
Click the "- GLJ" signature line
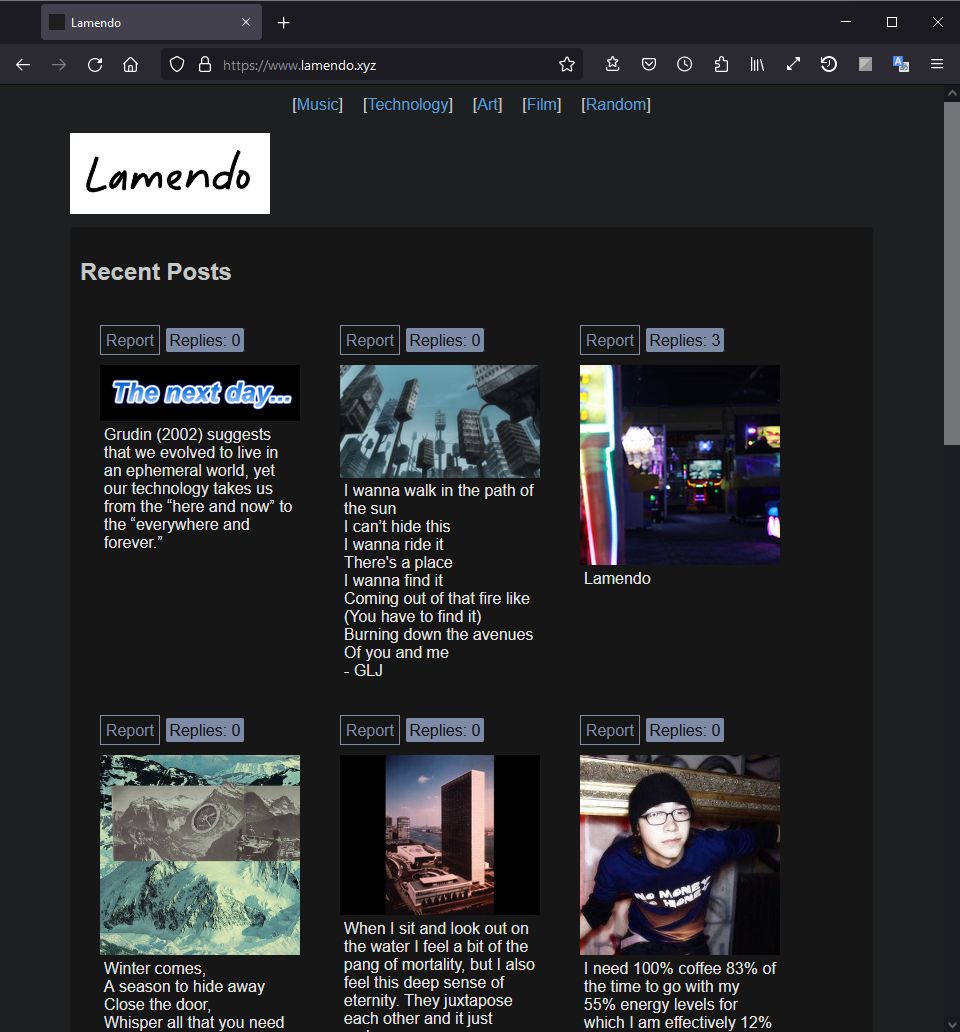(363, 671)
